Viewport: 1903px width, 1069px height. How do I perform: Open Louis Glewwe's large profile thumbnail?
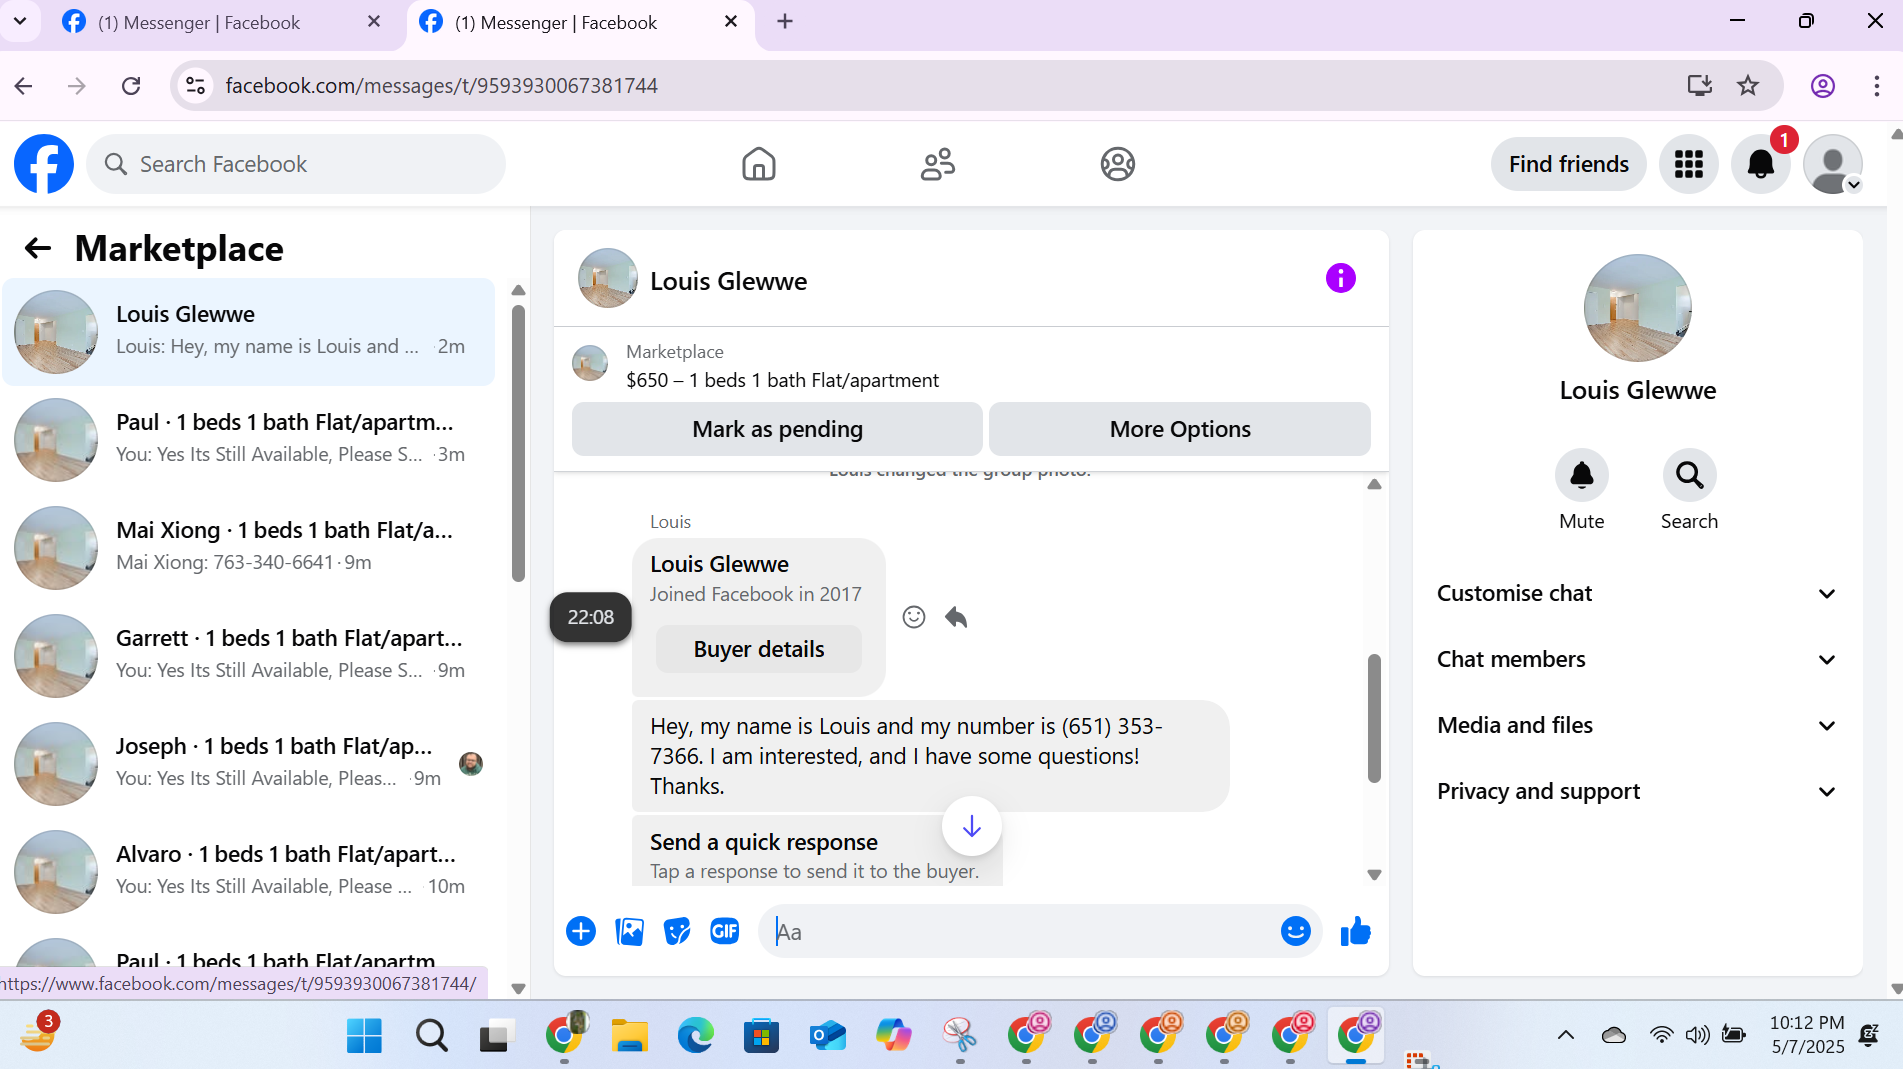(1638, 308)
